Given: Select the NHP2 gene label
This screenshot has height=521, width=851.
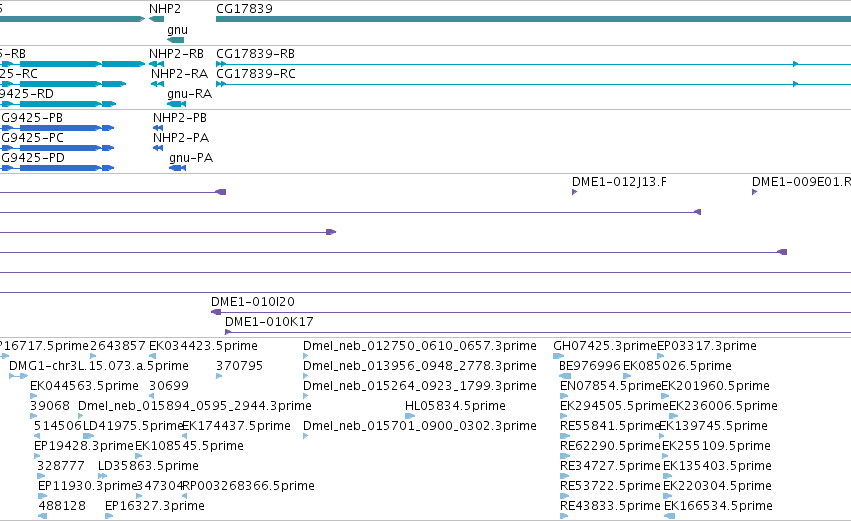Looking at the screenshot, I should (165, 9).
